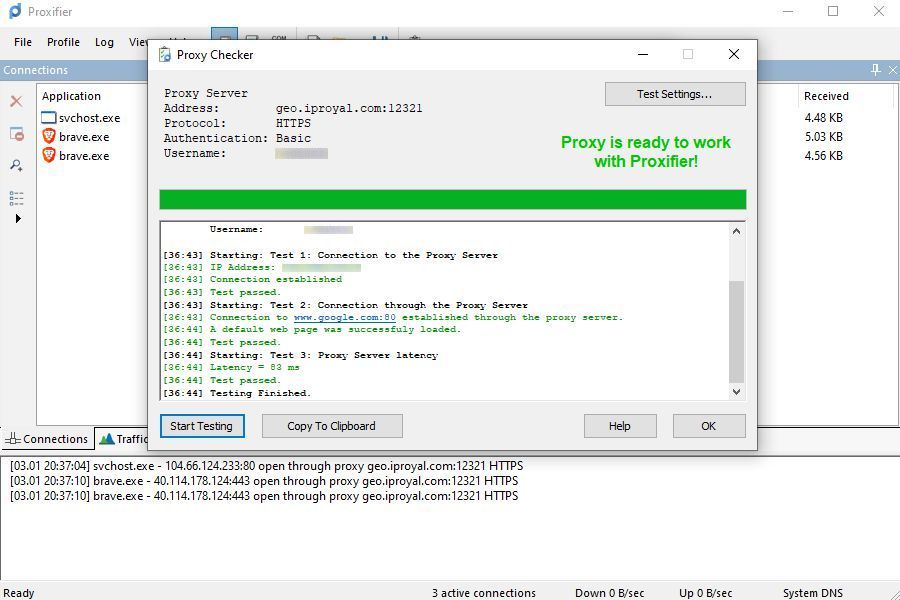Close the Connections panel with its X
This screenshot has height=600, width=900.
tap(893, 69)
